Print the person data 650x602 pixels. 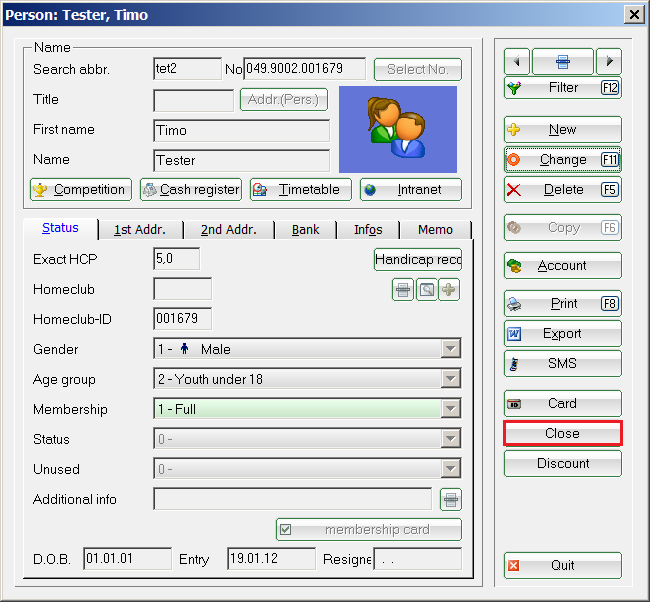[563, 303]
